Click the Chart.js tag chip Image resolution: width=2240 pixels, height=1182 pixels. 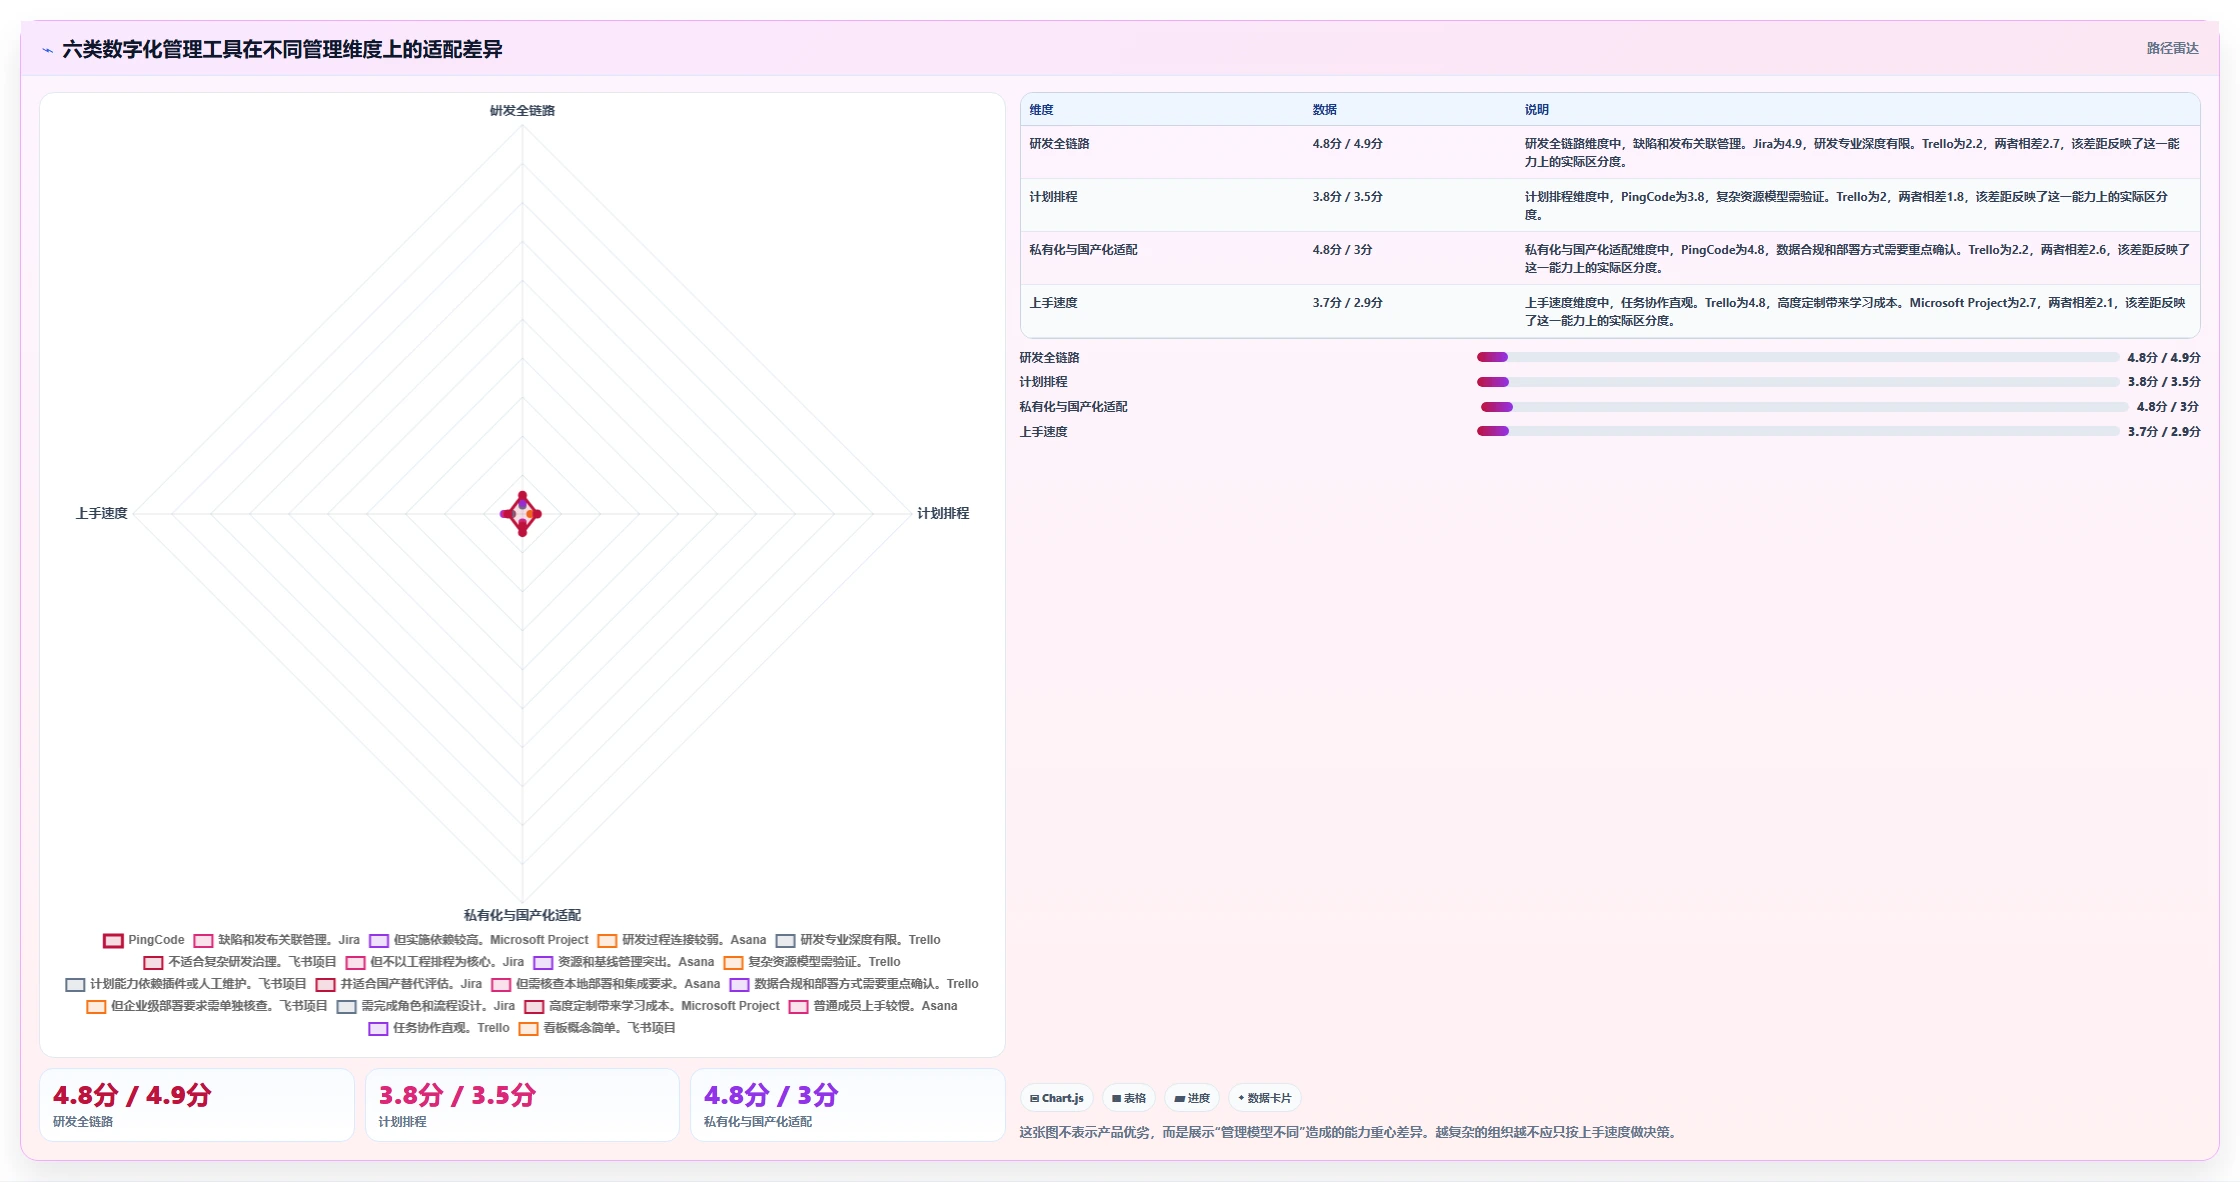(x=1057, y=1098)
